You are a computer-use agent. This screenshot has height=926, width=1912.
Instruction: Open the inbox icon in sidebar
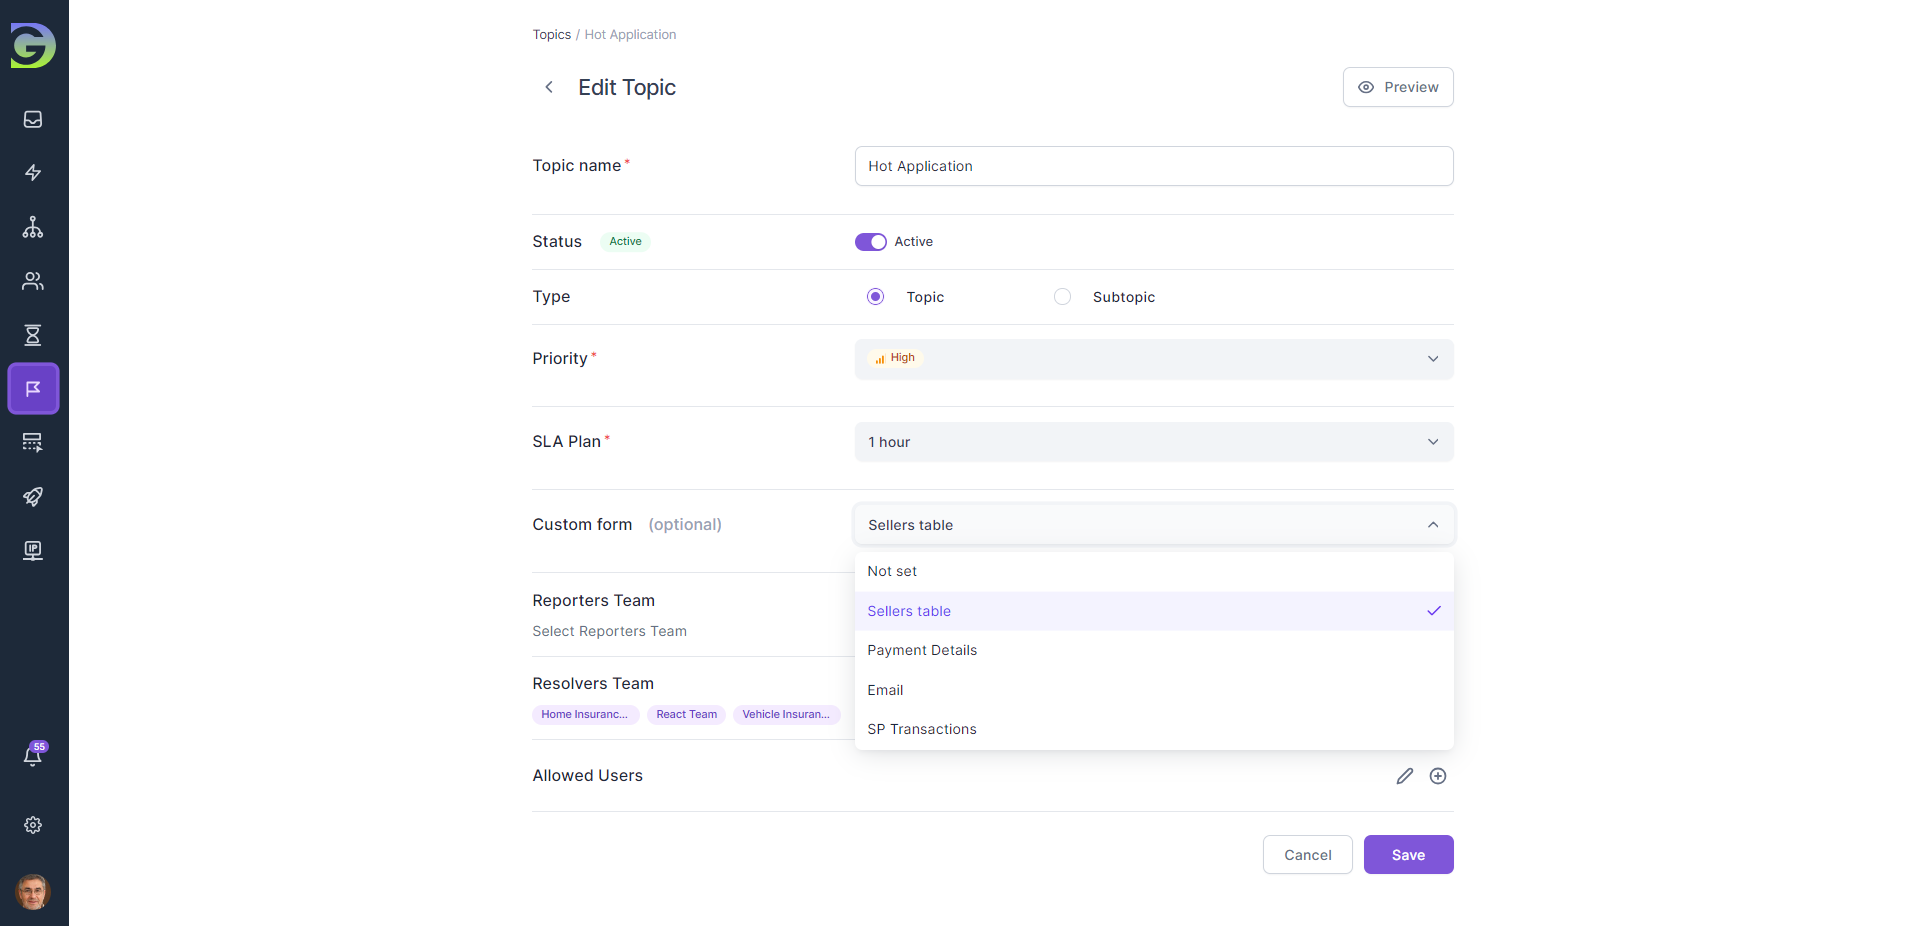(x=33, y=120)
